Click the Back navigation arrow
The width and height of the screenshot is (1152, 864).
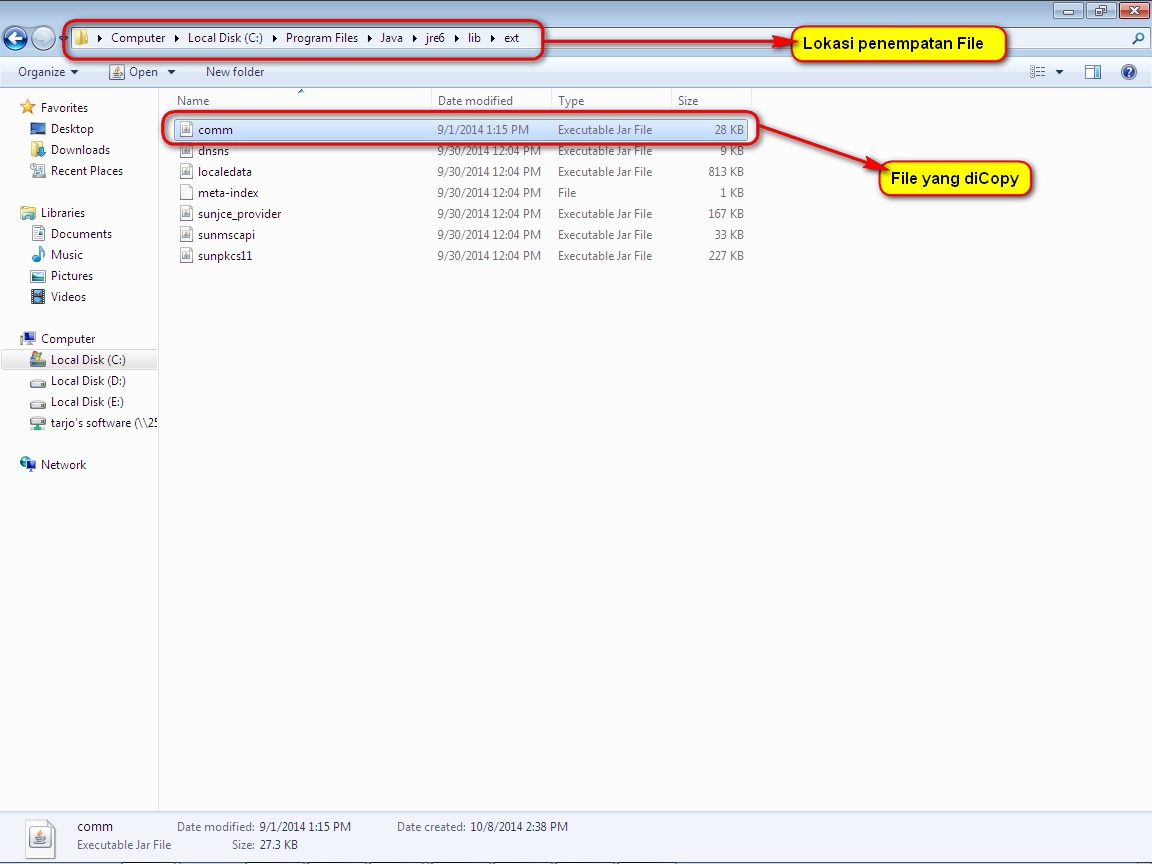click(x=15, y=38)
